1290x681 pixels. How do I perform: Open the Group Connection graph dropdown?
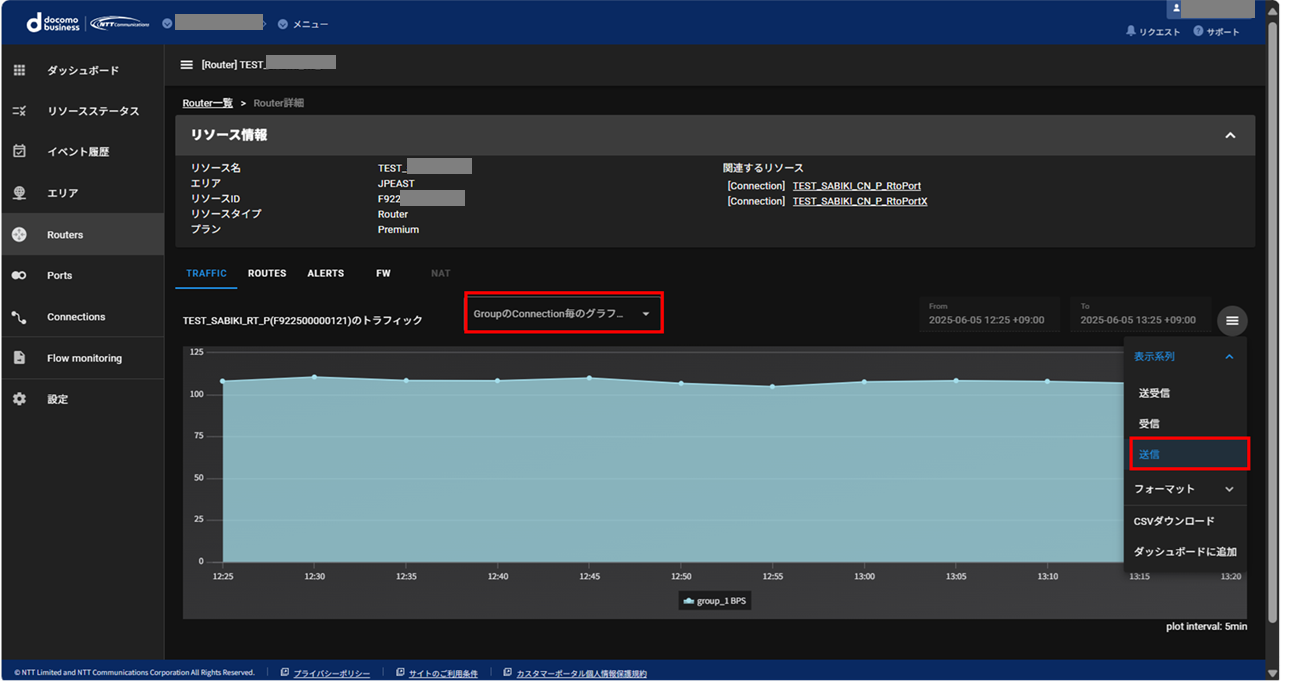[x=563, y=314]
